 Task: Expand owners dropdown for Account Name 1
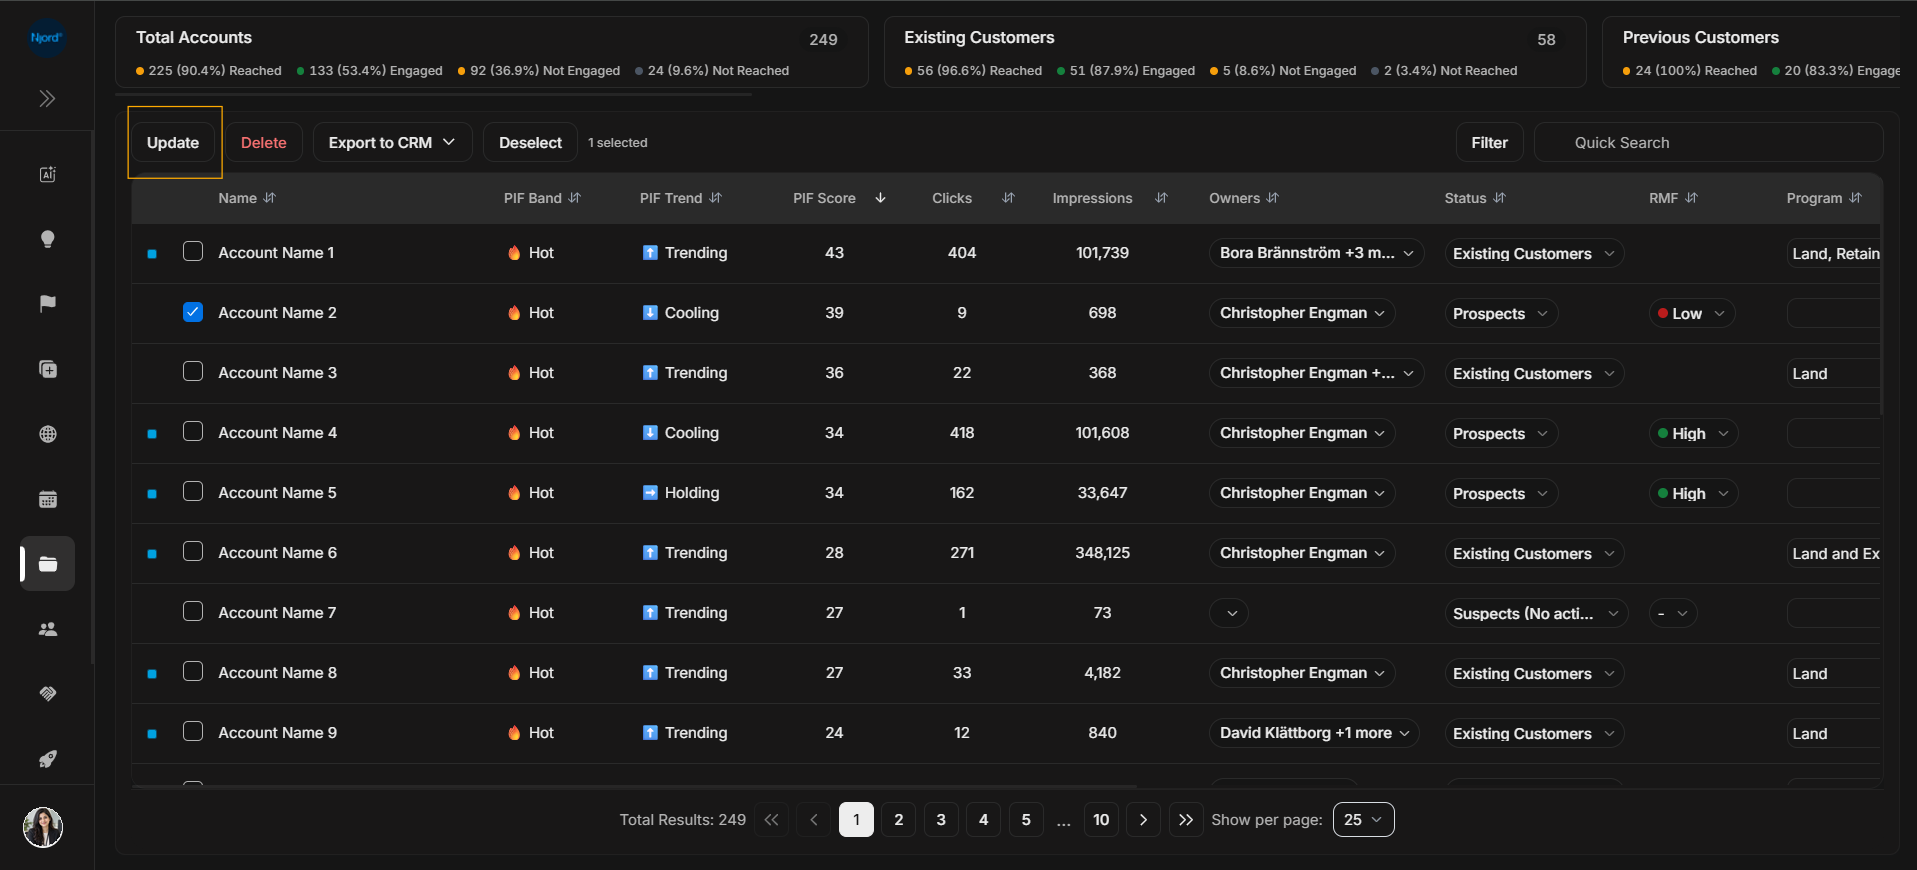tap(1316, 253)
